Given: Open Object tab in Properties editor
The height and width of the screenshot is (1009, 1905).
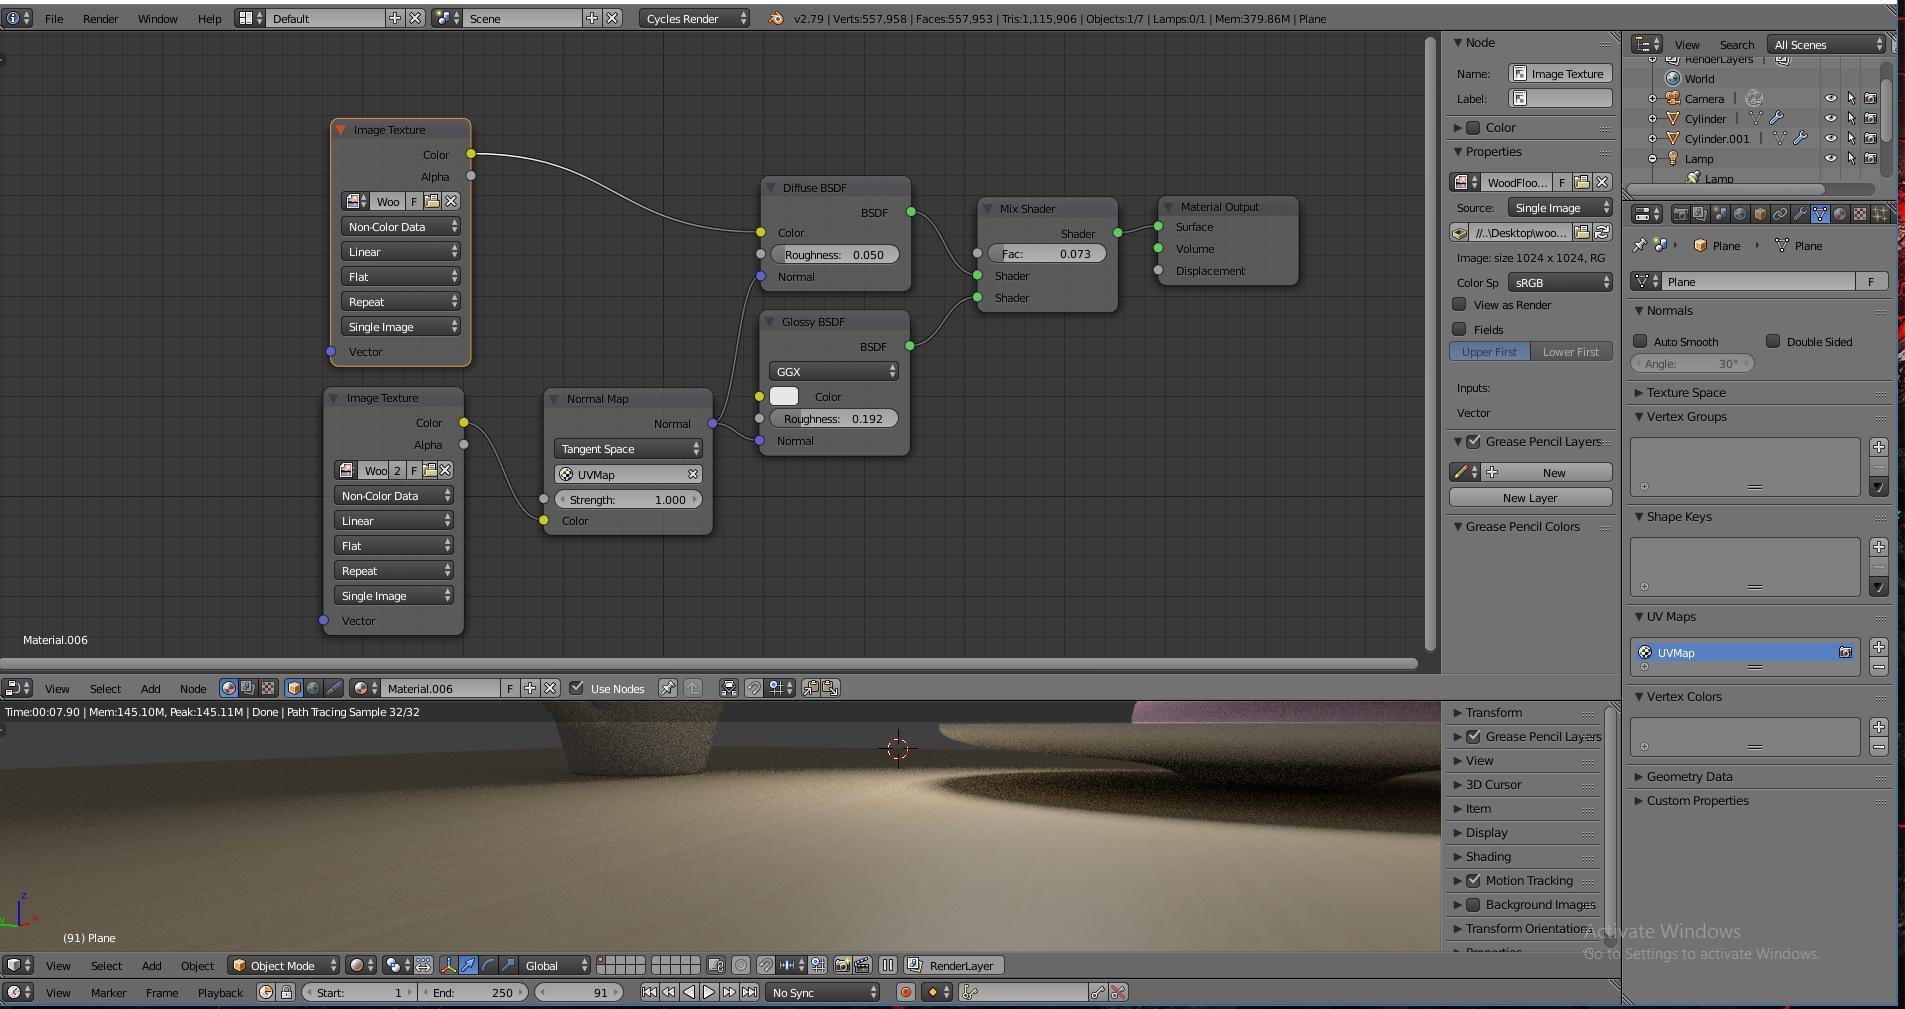Looking at the screenshot, I should click(x=1760, y=214).
